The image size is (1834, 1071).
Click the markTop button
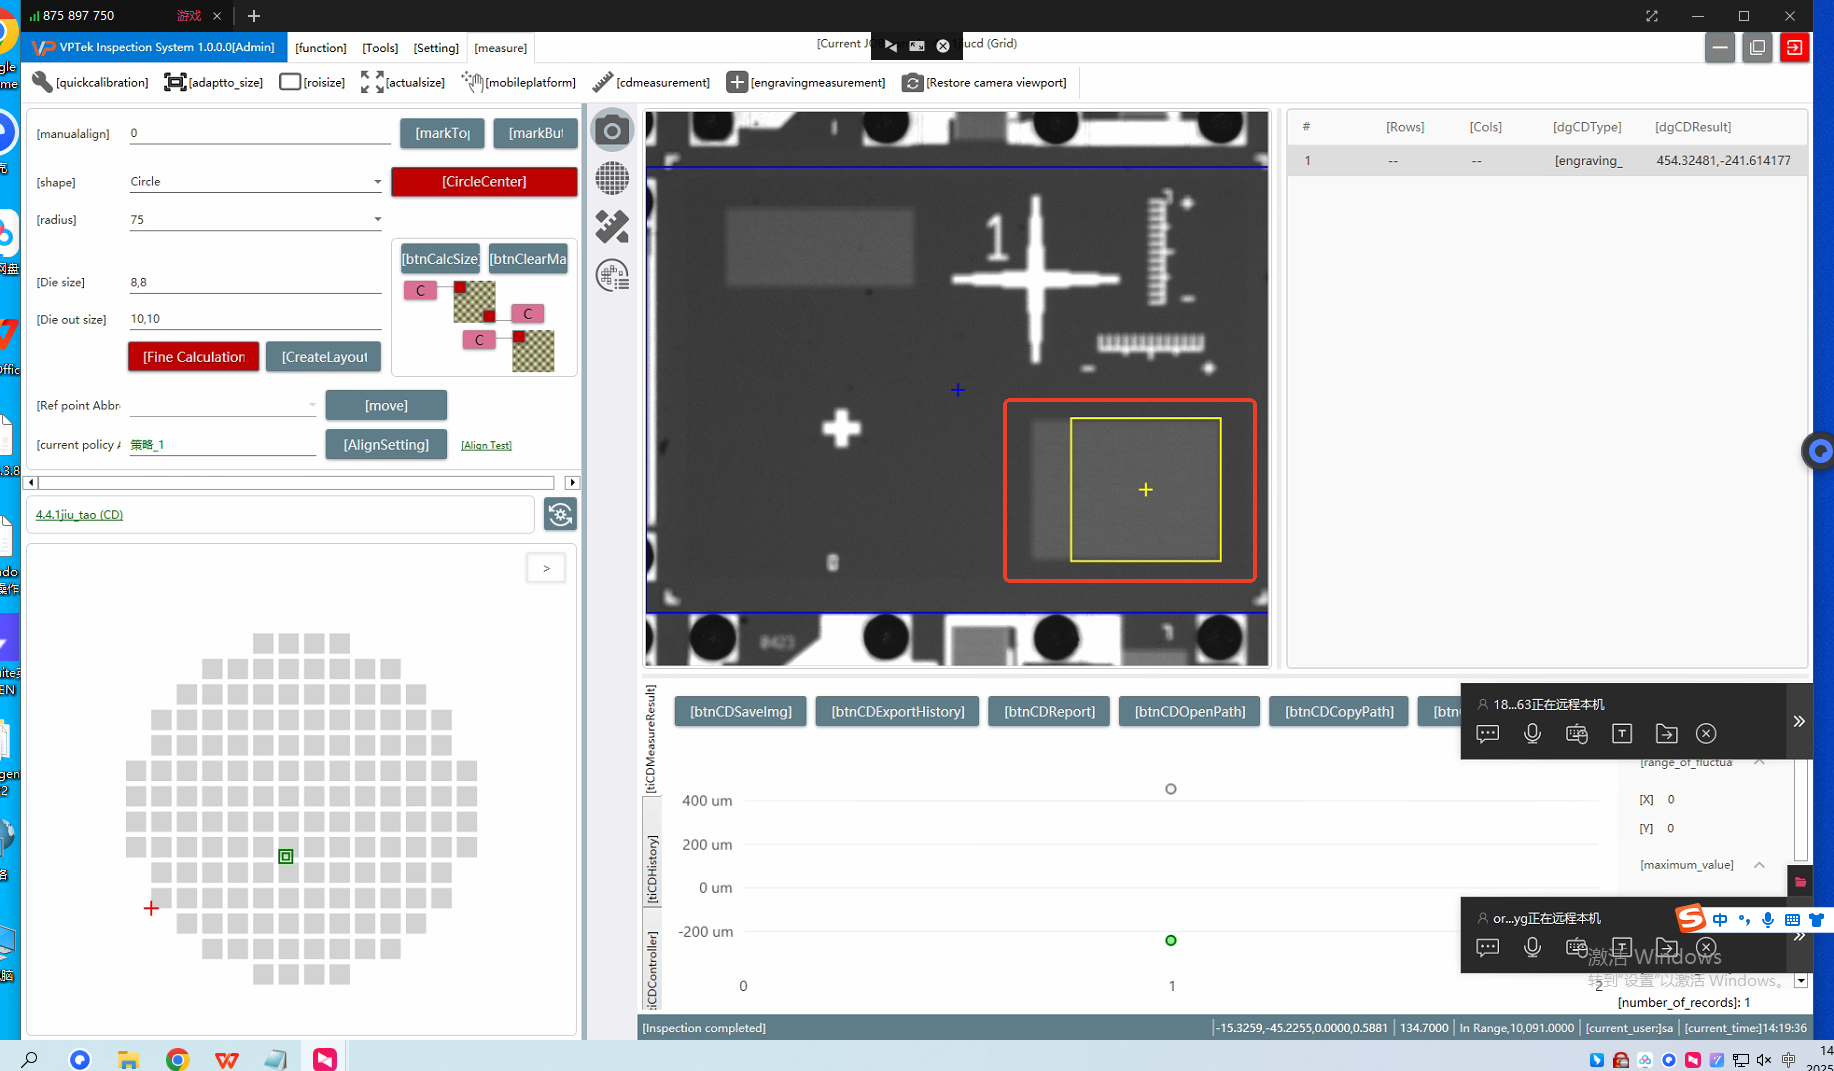442,133
